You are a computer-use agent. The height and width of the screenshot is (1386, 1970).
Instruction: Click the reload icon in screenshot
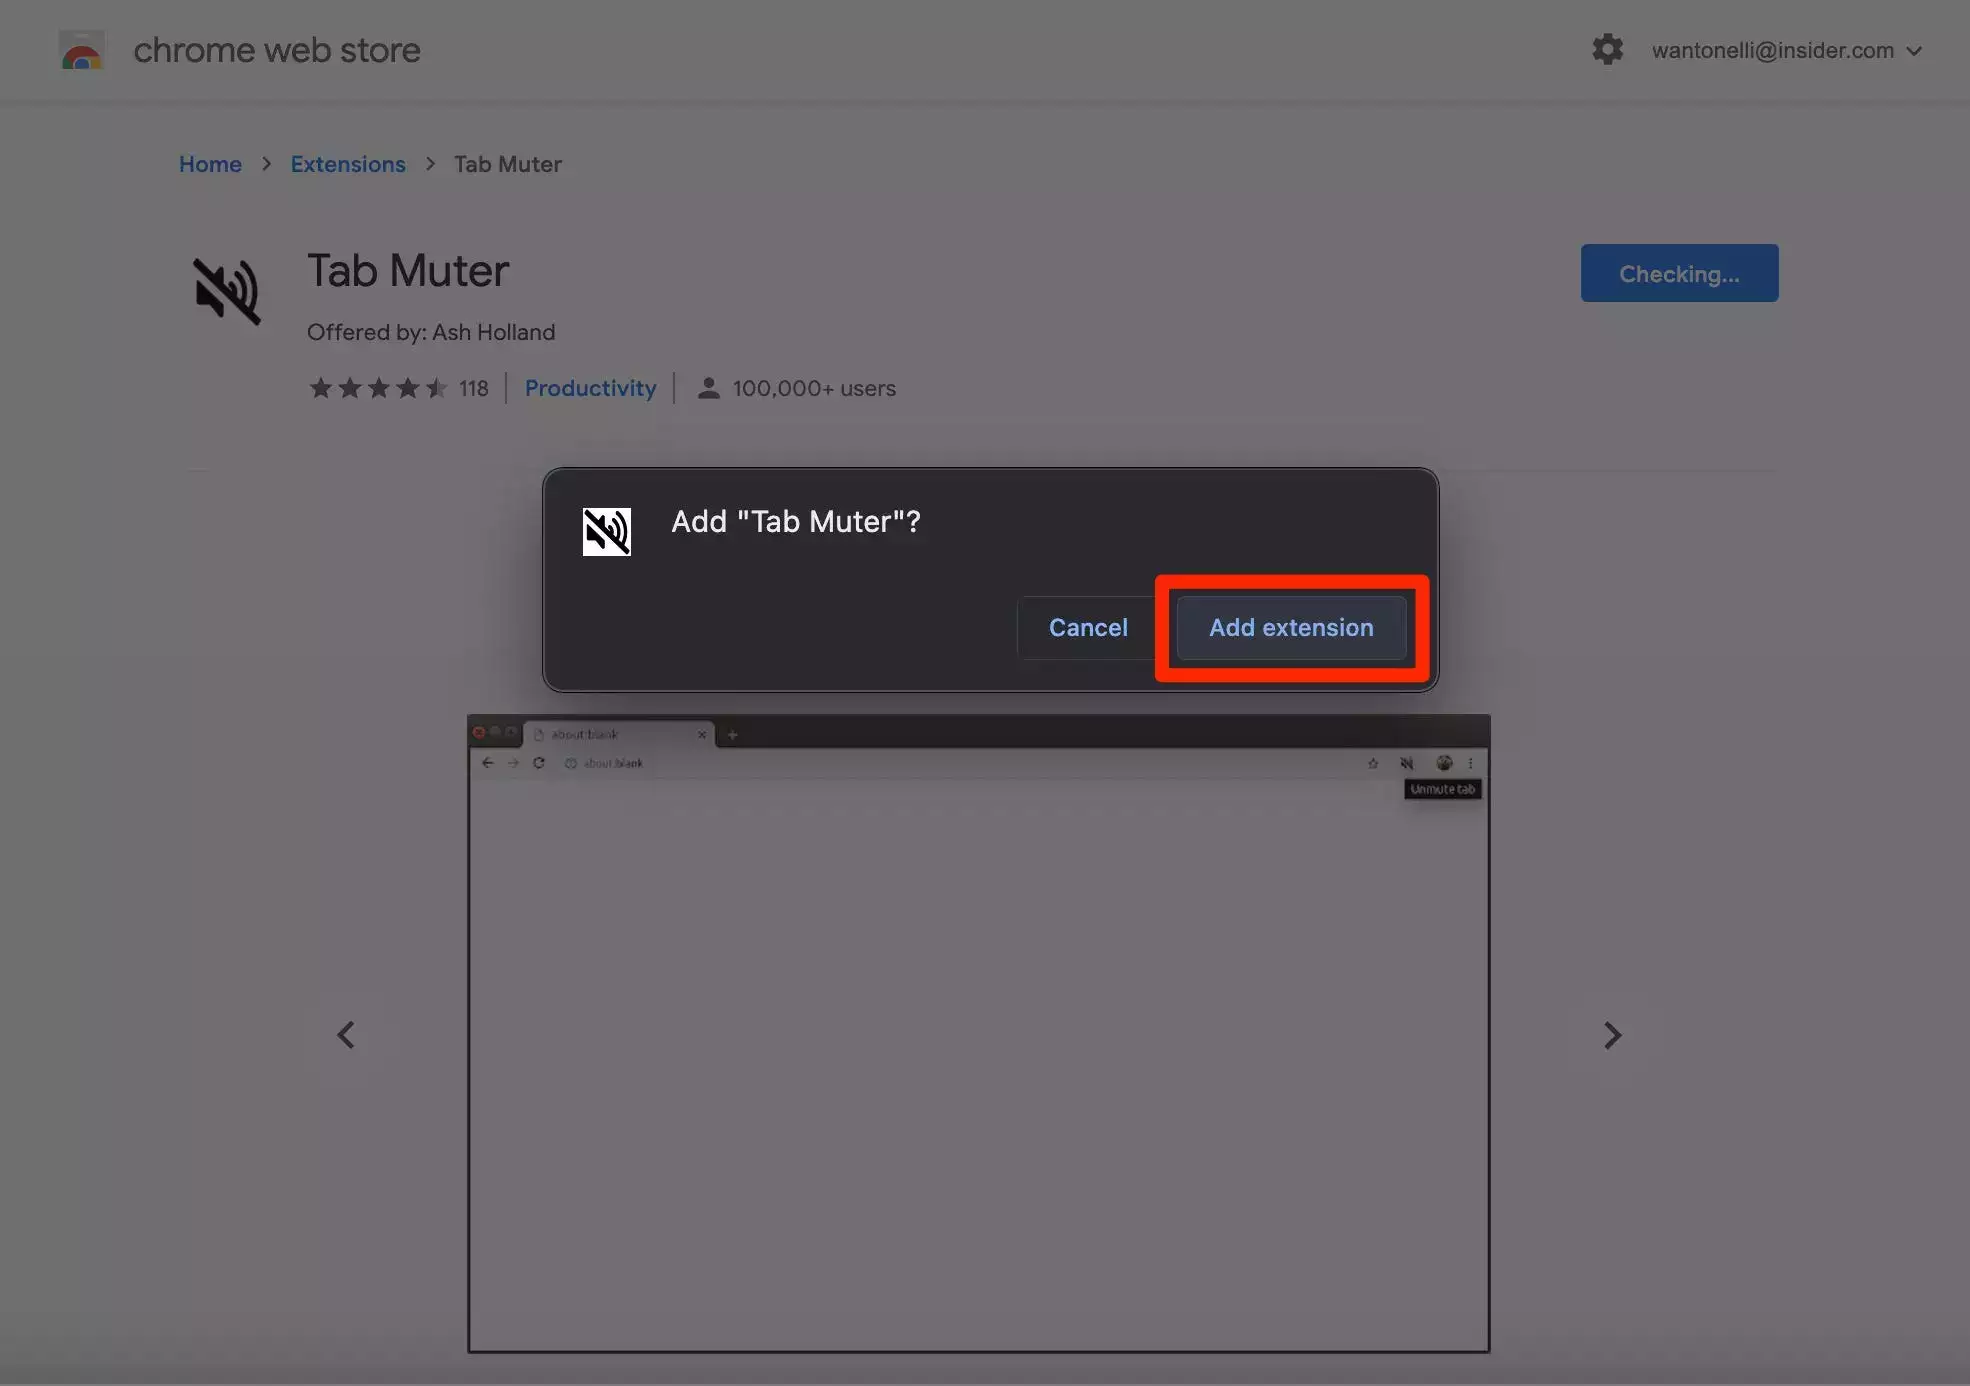pos(539,763)
